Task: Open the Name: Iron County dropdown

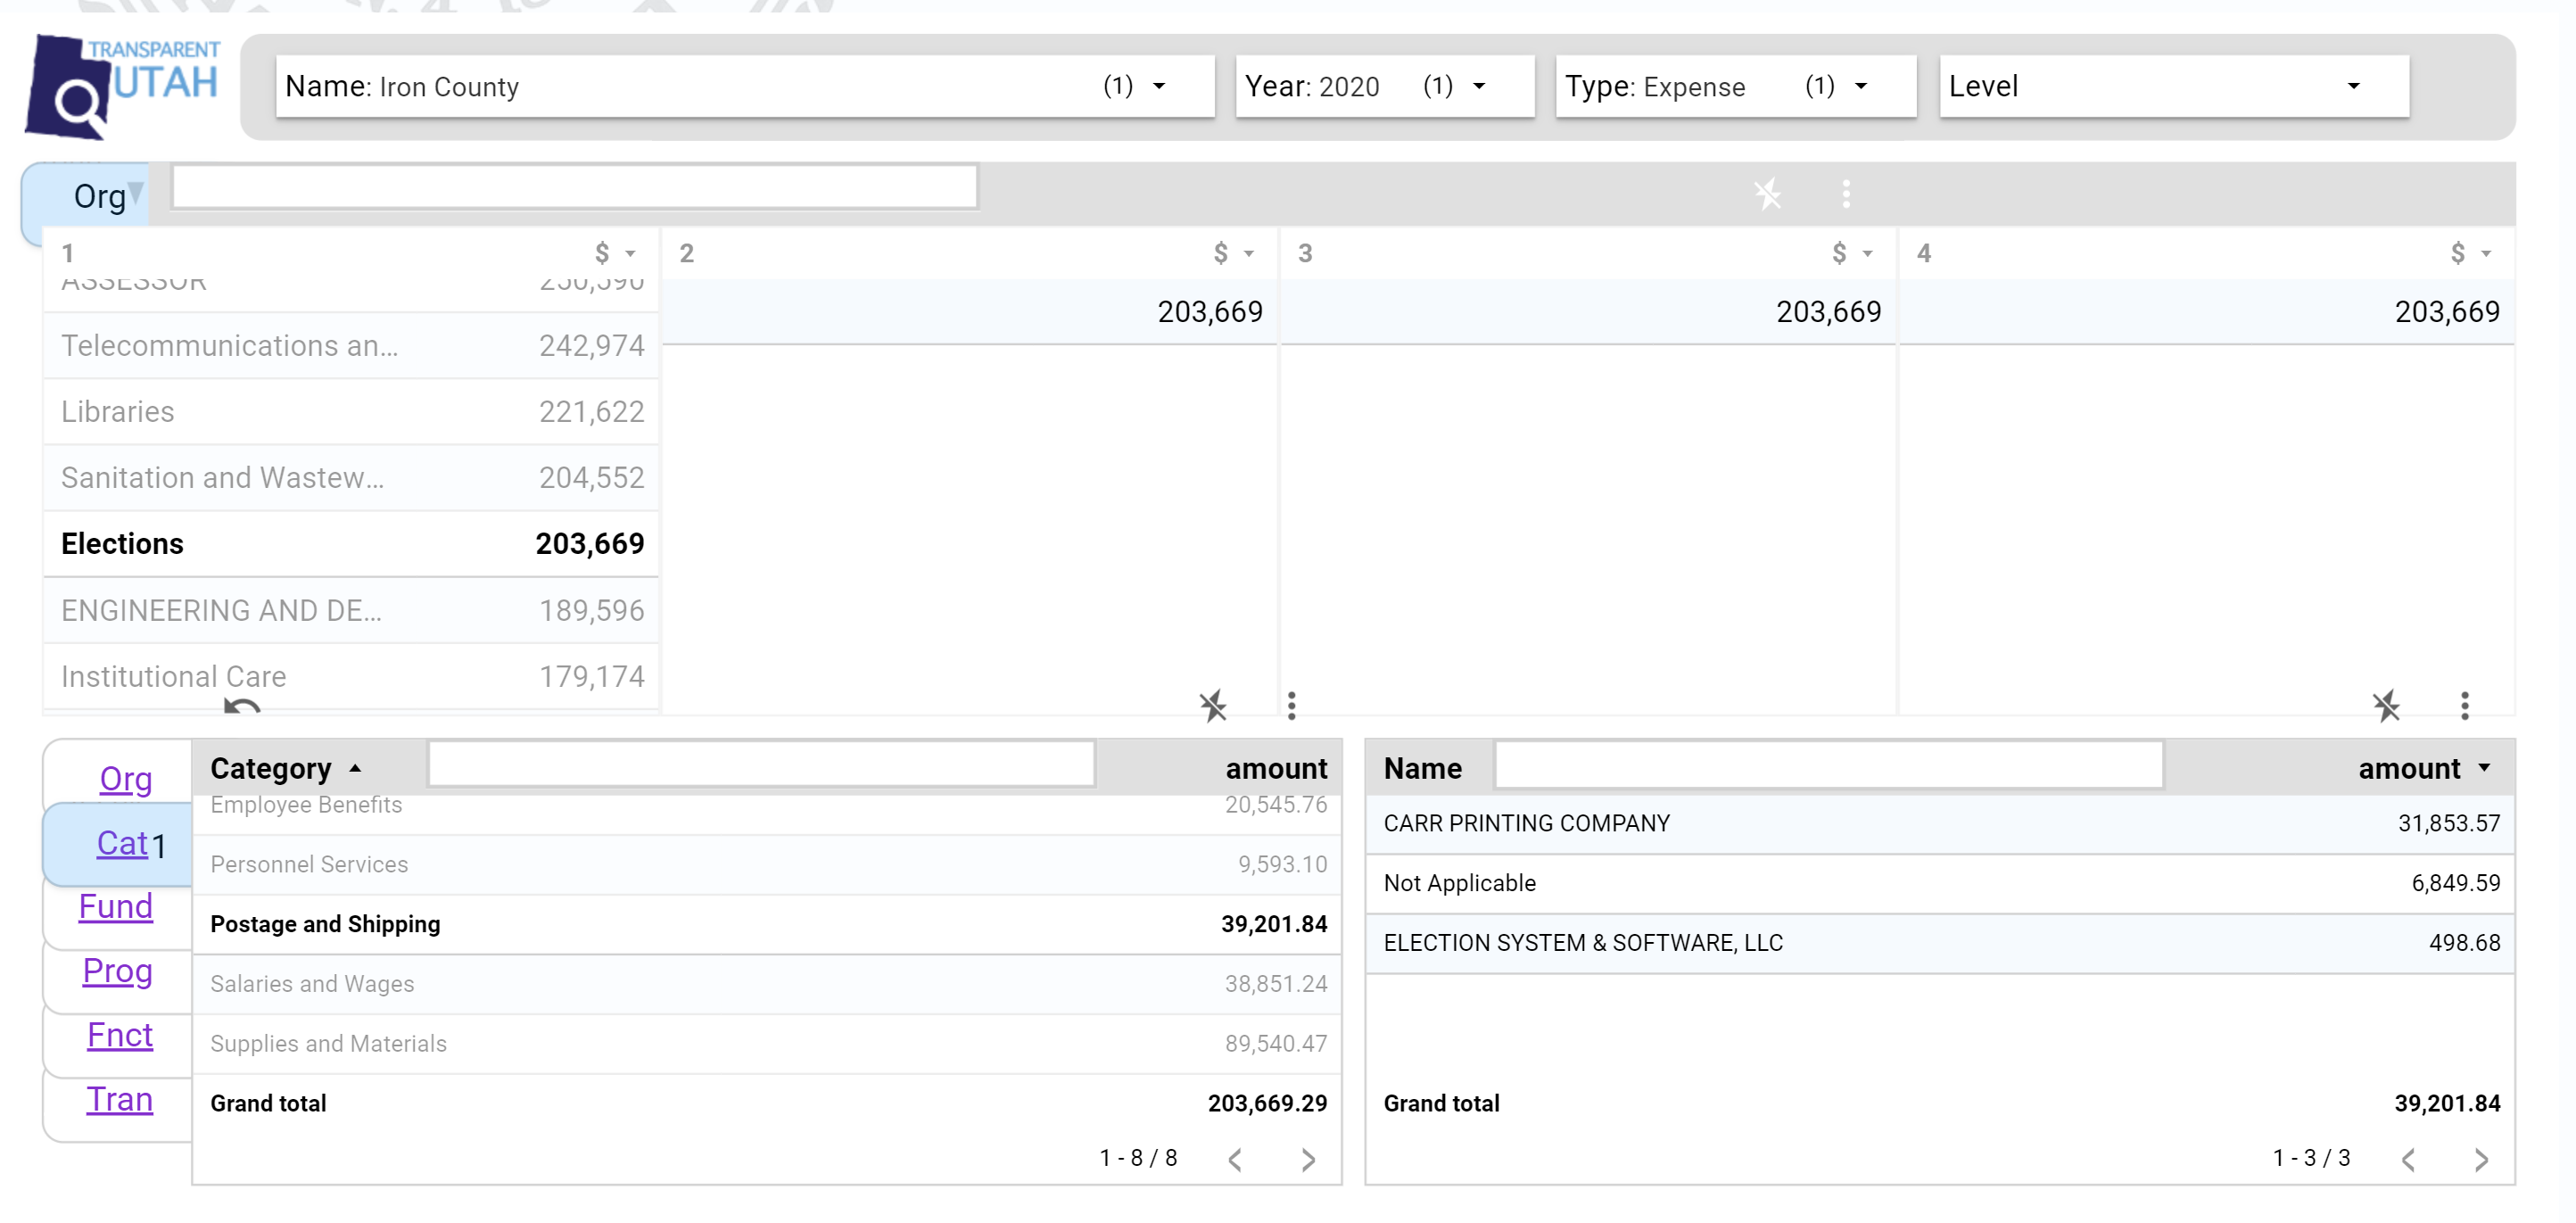Action: pyautogui.click(x=745, y=87)
